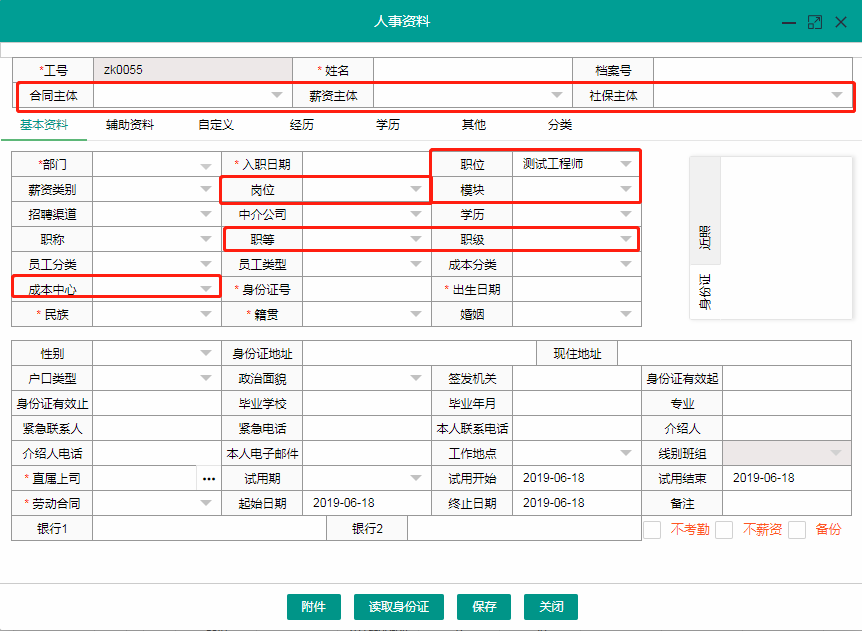Viewport: 862px width, 631px height.
Task: Click the 附件 button
Action: pyautogui.click(x=313, y=607)
